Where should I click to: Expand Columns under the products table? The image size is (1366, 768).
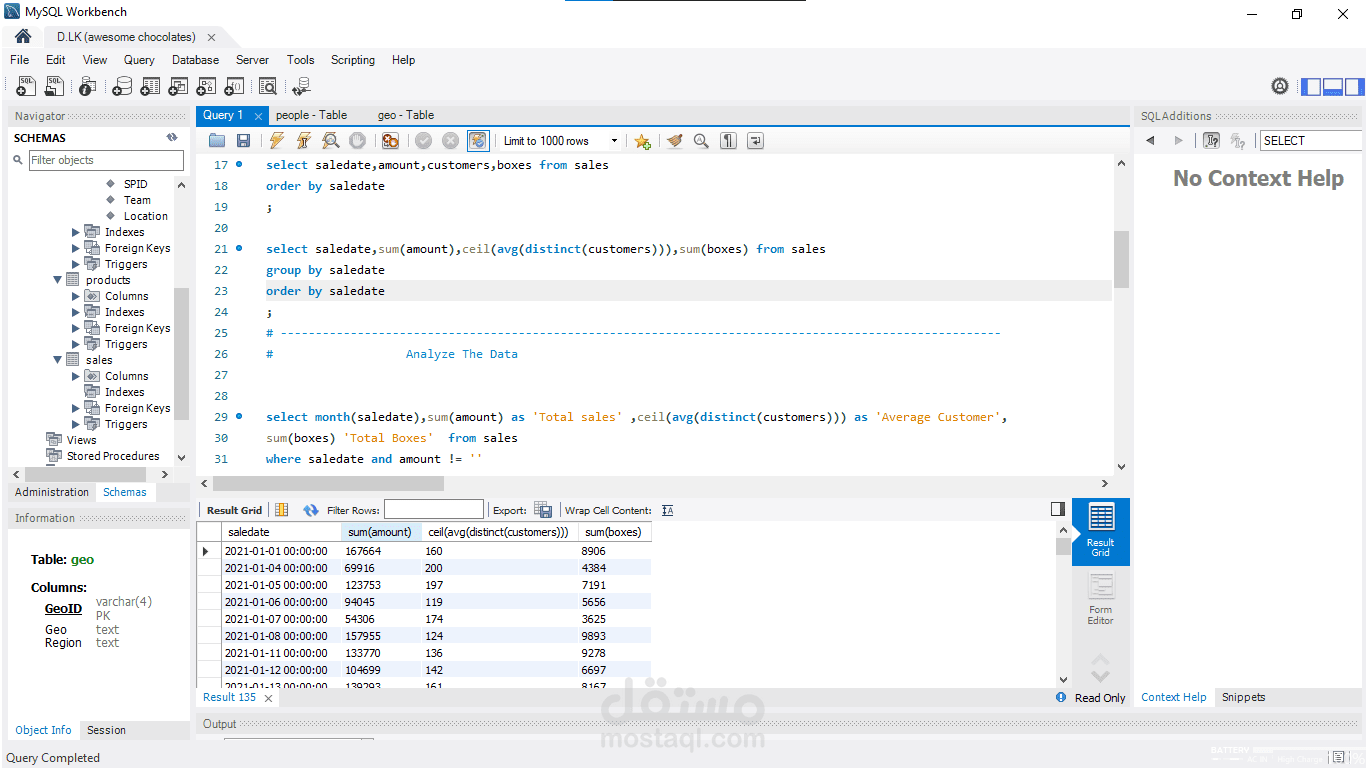[76, 296]
